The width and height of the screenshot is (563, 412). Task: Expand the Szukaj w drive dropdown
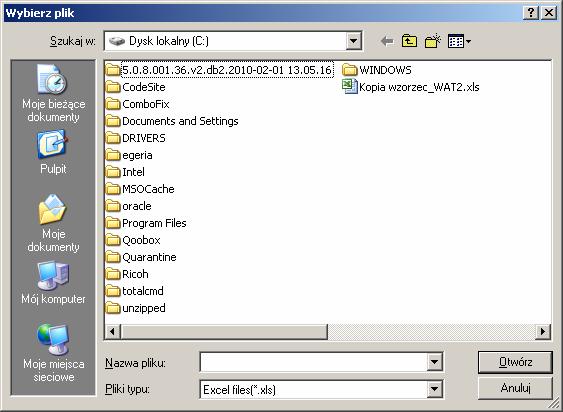point(353,41)
